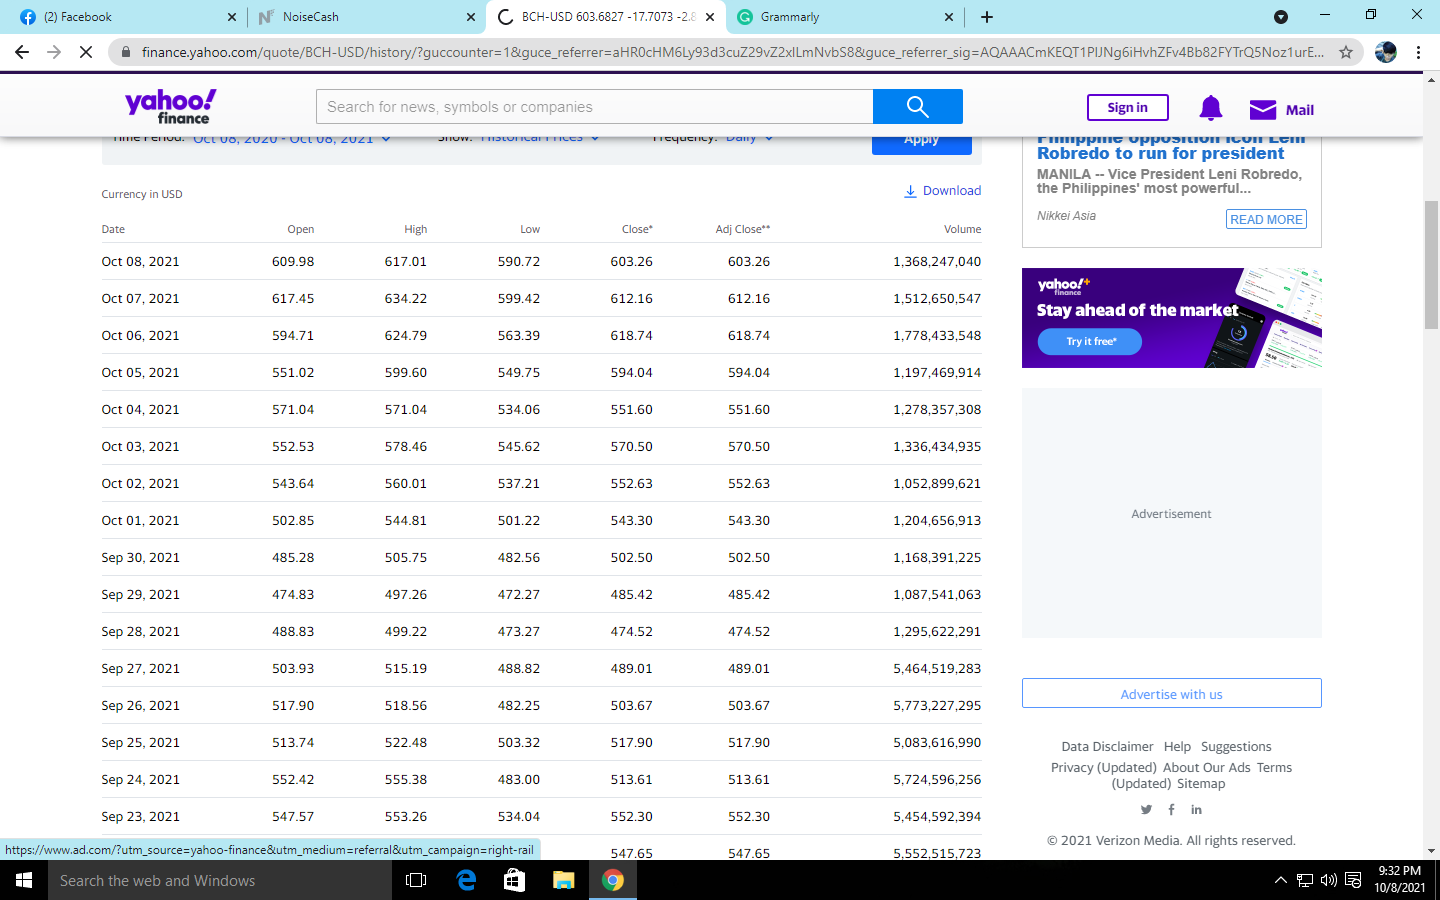This screenshot has width=1440, height=900.
Task: Bookmark this page with star icon
Action: (x=1346, y=52)
